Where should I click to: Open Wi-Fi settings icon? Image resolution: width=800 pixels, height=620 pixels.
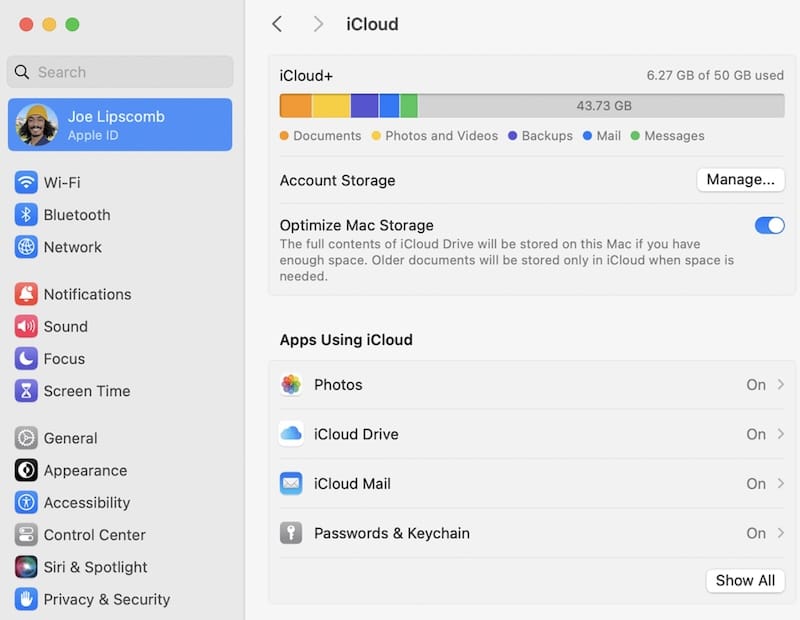pyautogui.click(x=26, y=182)
